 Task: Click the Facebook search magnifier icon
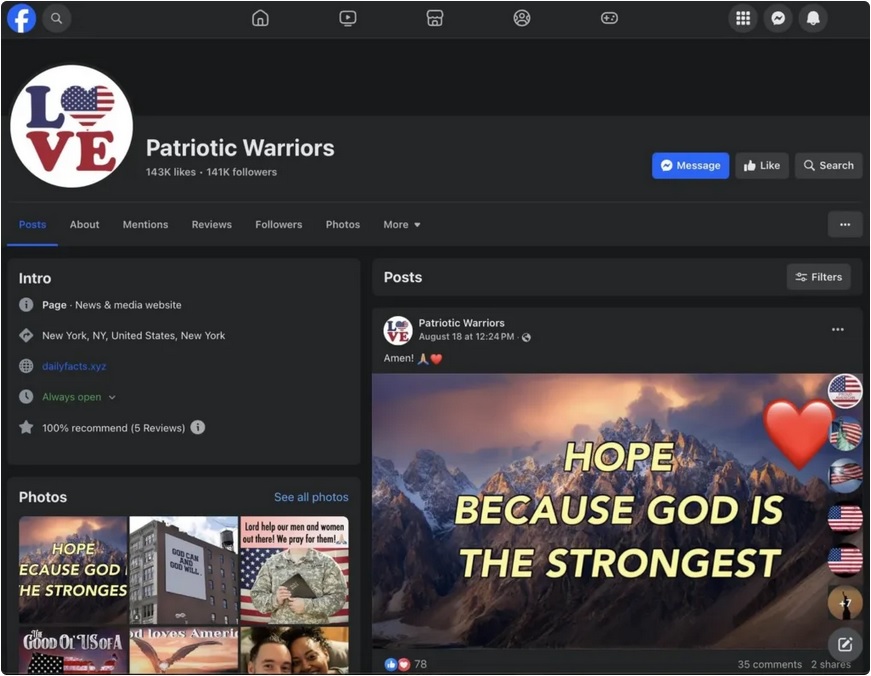57,18
